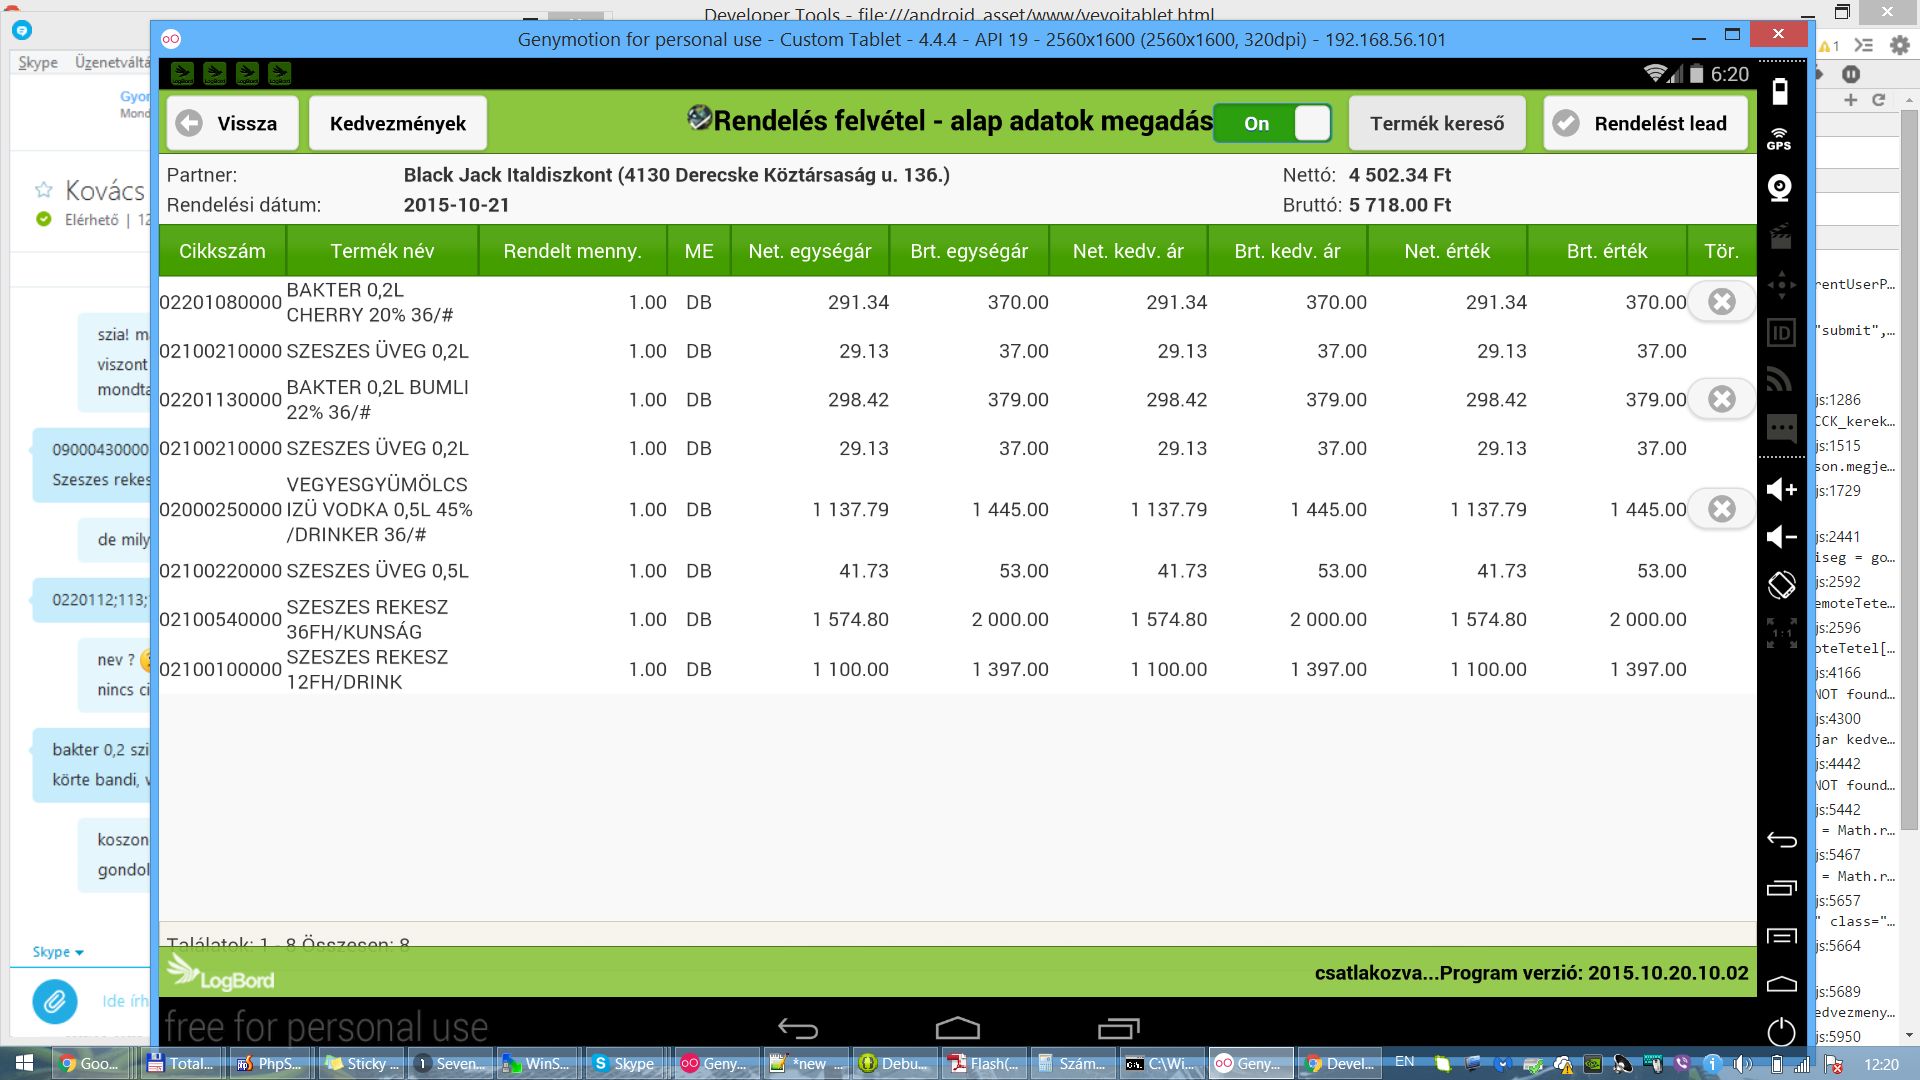This screenshot has width=1920, height=1080.
Task: Open the Genymotion webcam widget
Action: [x=1780, y=187]
